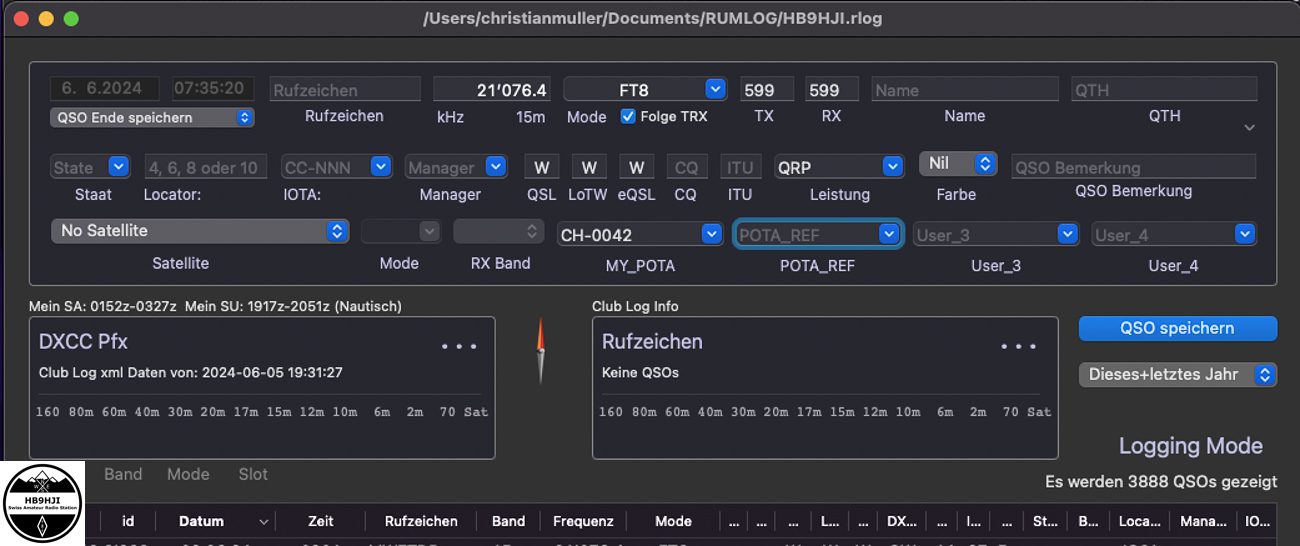Click the HB9HJI station logo
Screen dimensions: 1300x546
point(43,504)
